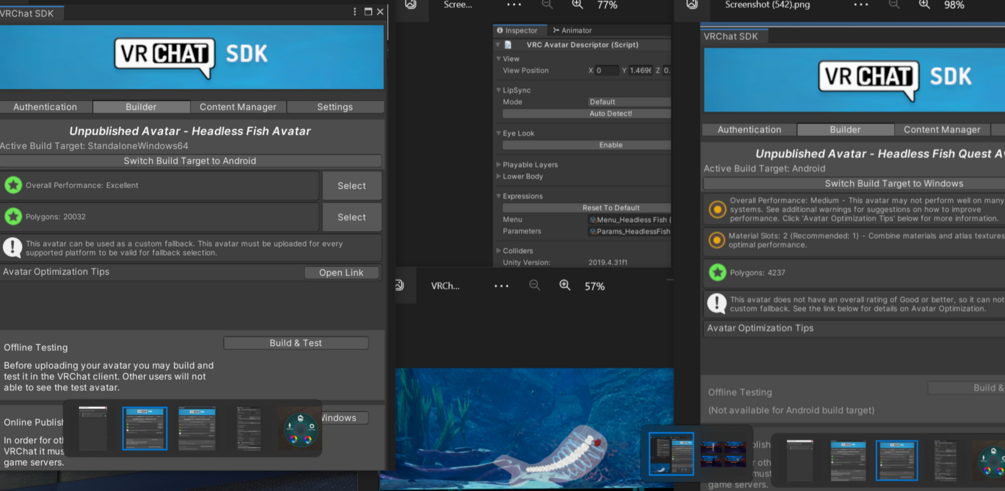
Task: Select underwater scene thumbnail in middle filmstrip
Action: pyautogui.click(x=722, y=454)
